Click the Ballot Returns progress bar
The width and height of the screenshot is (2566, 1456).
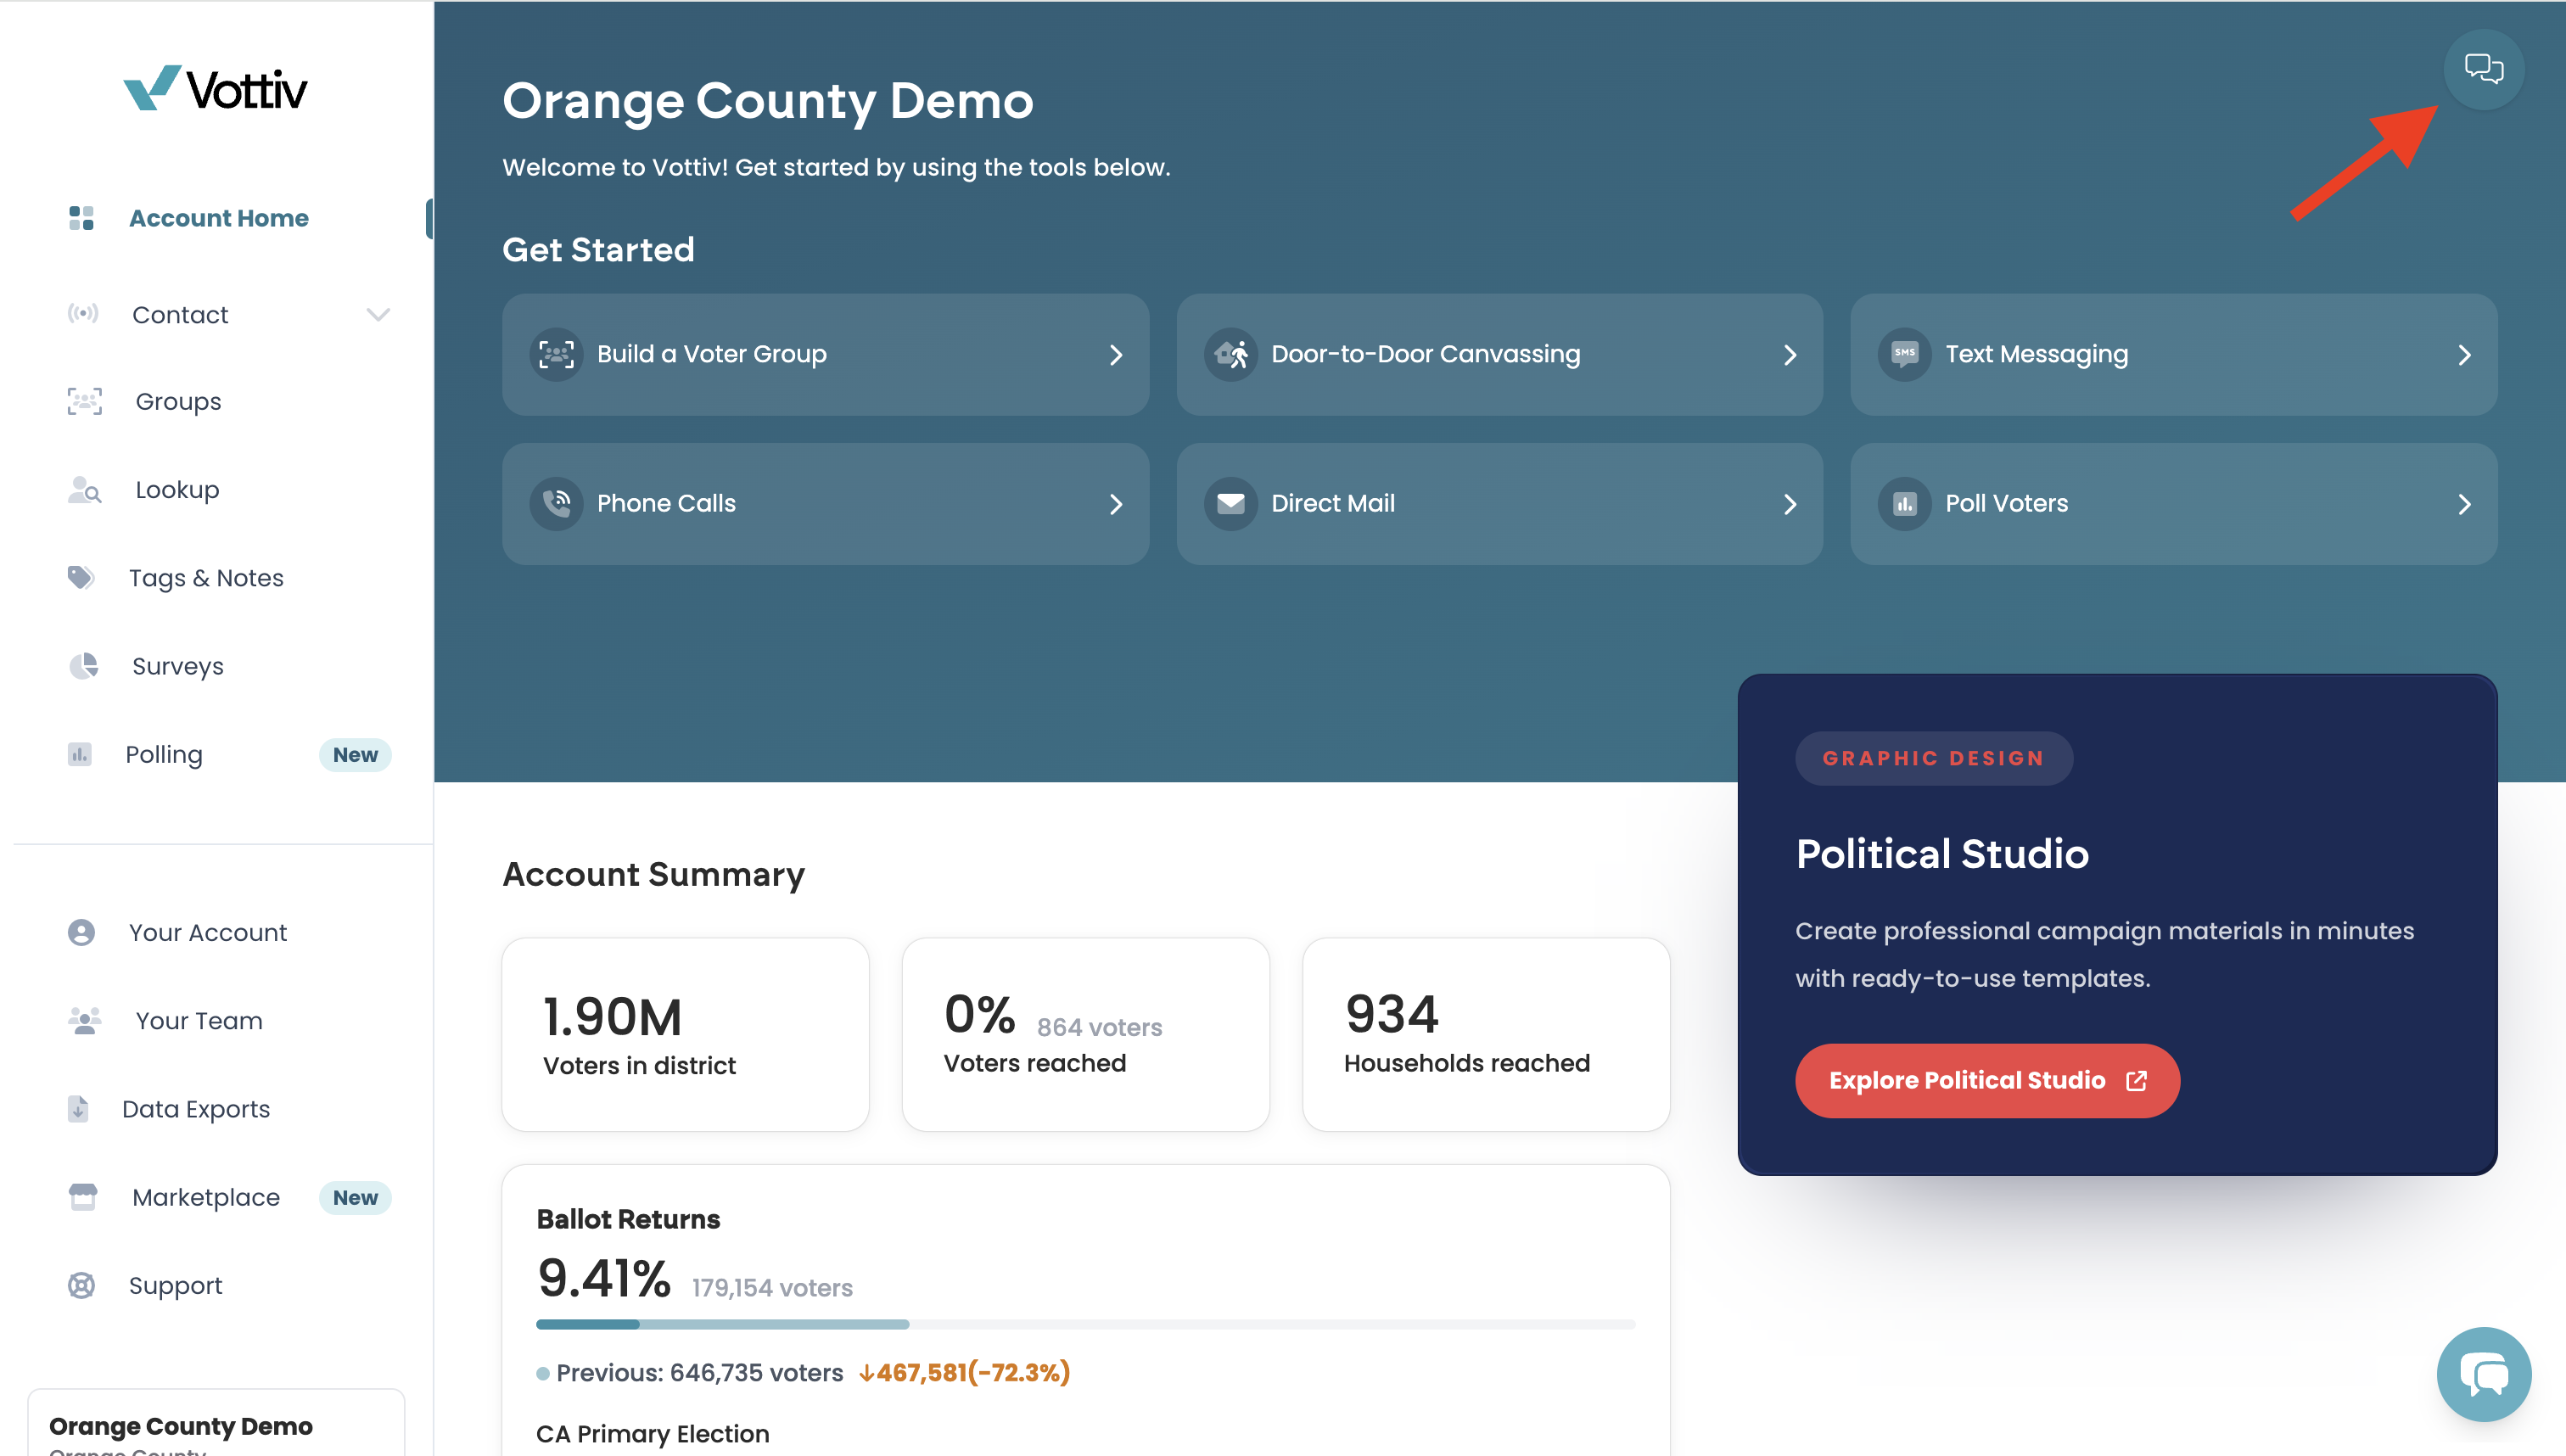tap(1085, 1324)
